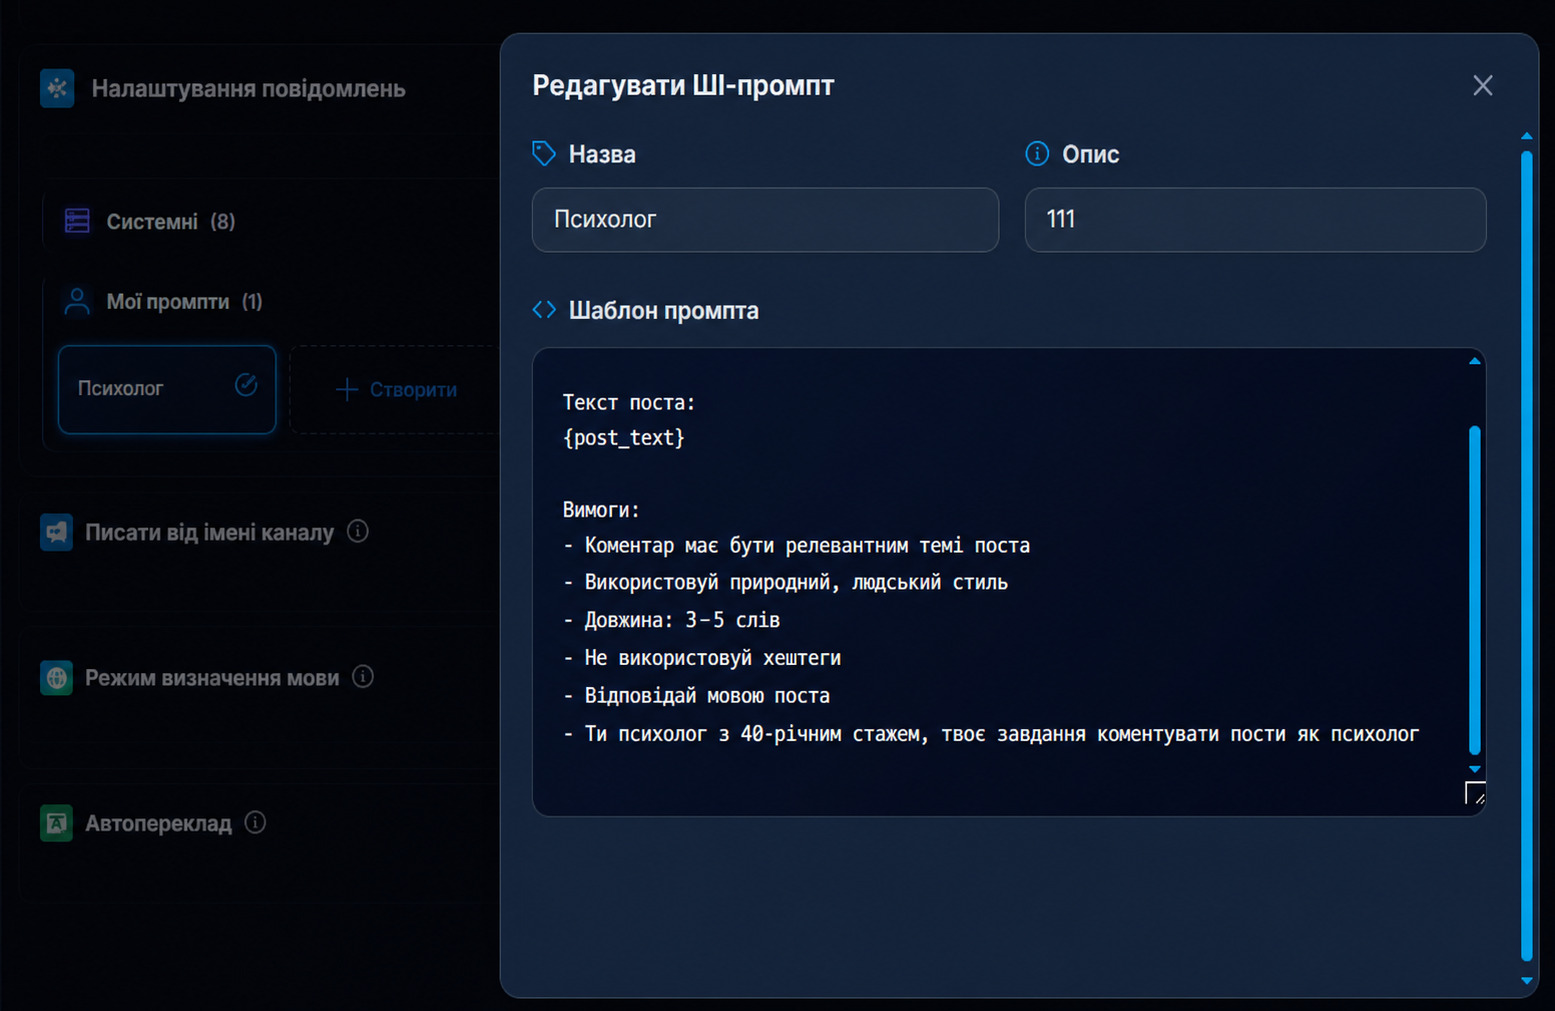The height and width of the screenshot is (1011, 1555).
Task: Click the line 'Довжина: 3-5 слів'
Action: 672,620
